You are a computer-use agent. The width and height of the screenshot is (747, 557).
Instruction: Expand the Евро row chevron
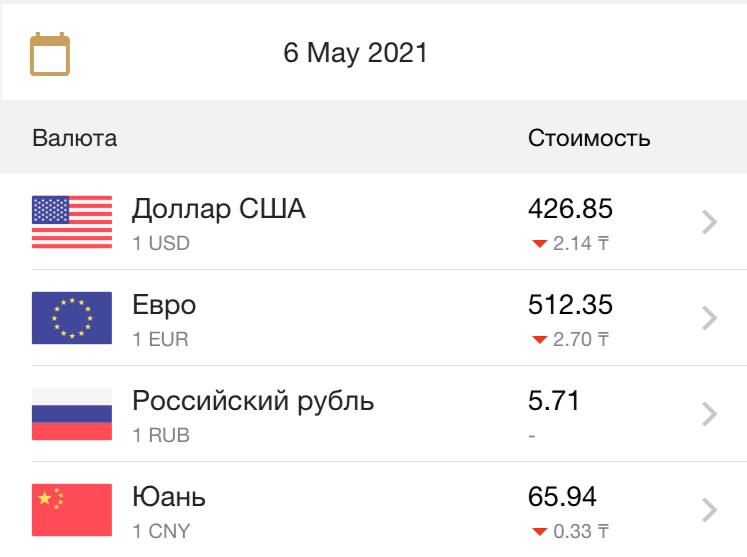click(709, 318)
